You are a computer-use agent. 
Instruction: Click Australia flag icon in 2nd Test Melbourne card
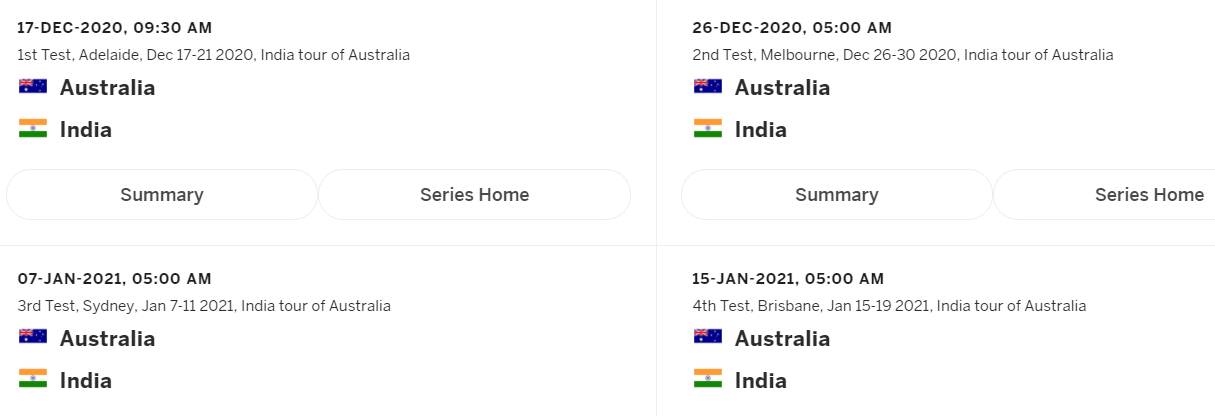[708, 87]
